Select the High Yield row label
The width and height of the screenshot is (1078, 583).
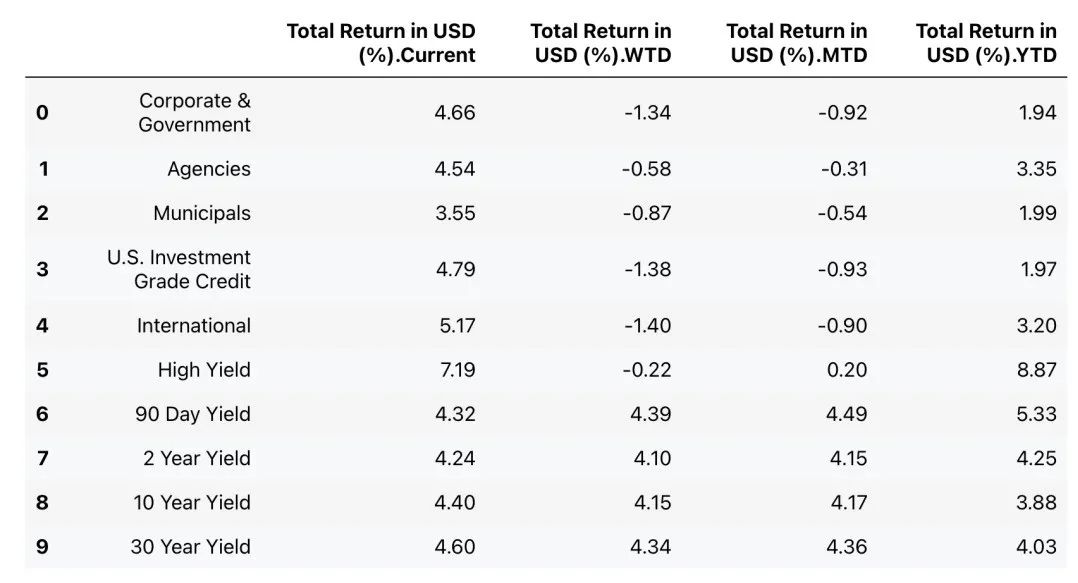[204, 370]
